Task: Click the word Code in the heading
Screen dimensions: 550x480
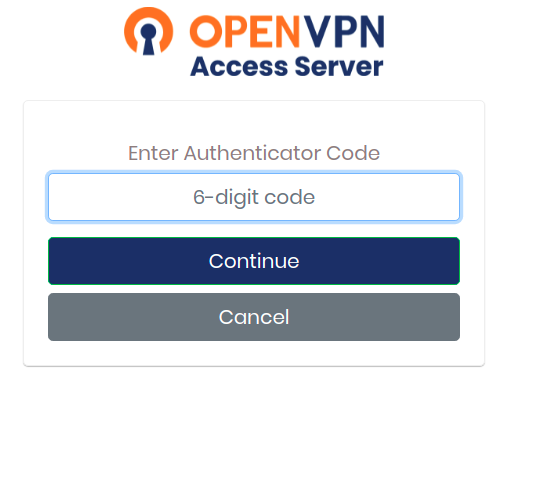Action: pyautogui.click(x=353, y=153)
